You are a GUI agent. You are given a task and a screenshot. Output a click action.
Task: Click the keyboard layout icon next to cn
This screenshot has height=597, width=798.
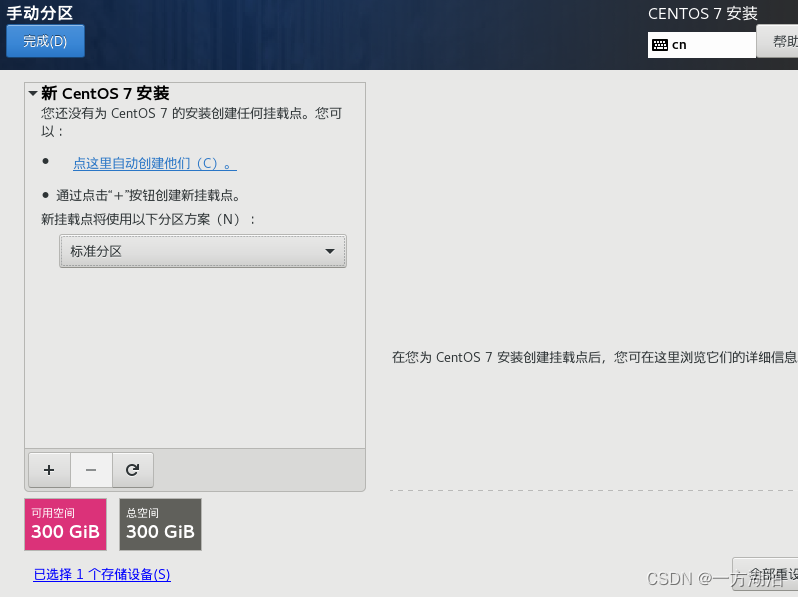point(660,45)
